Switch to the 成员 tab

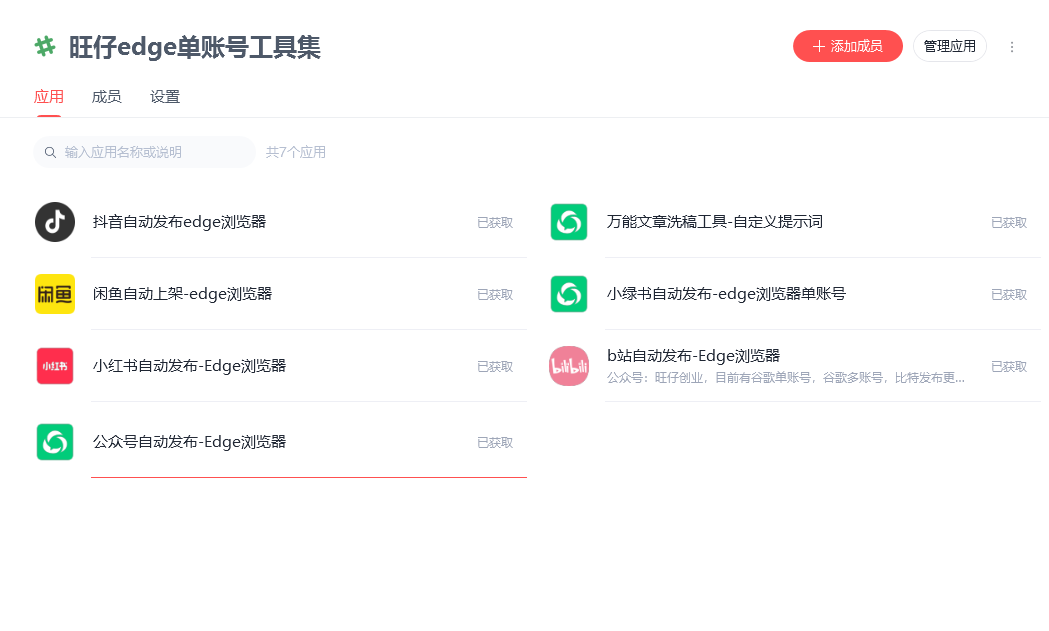point(106,97)
